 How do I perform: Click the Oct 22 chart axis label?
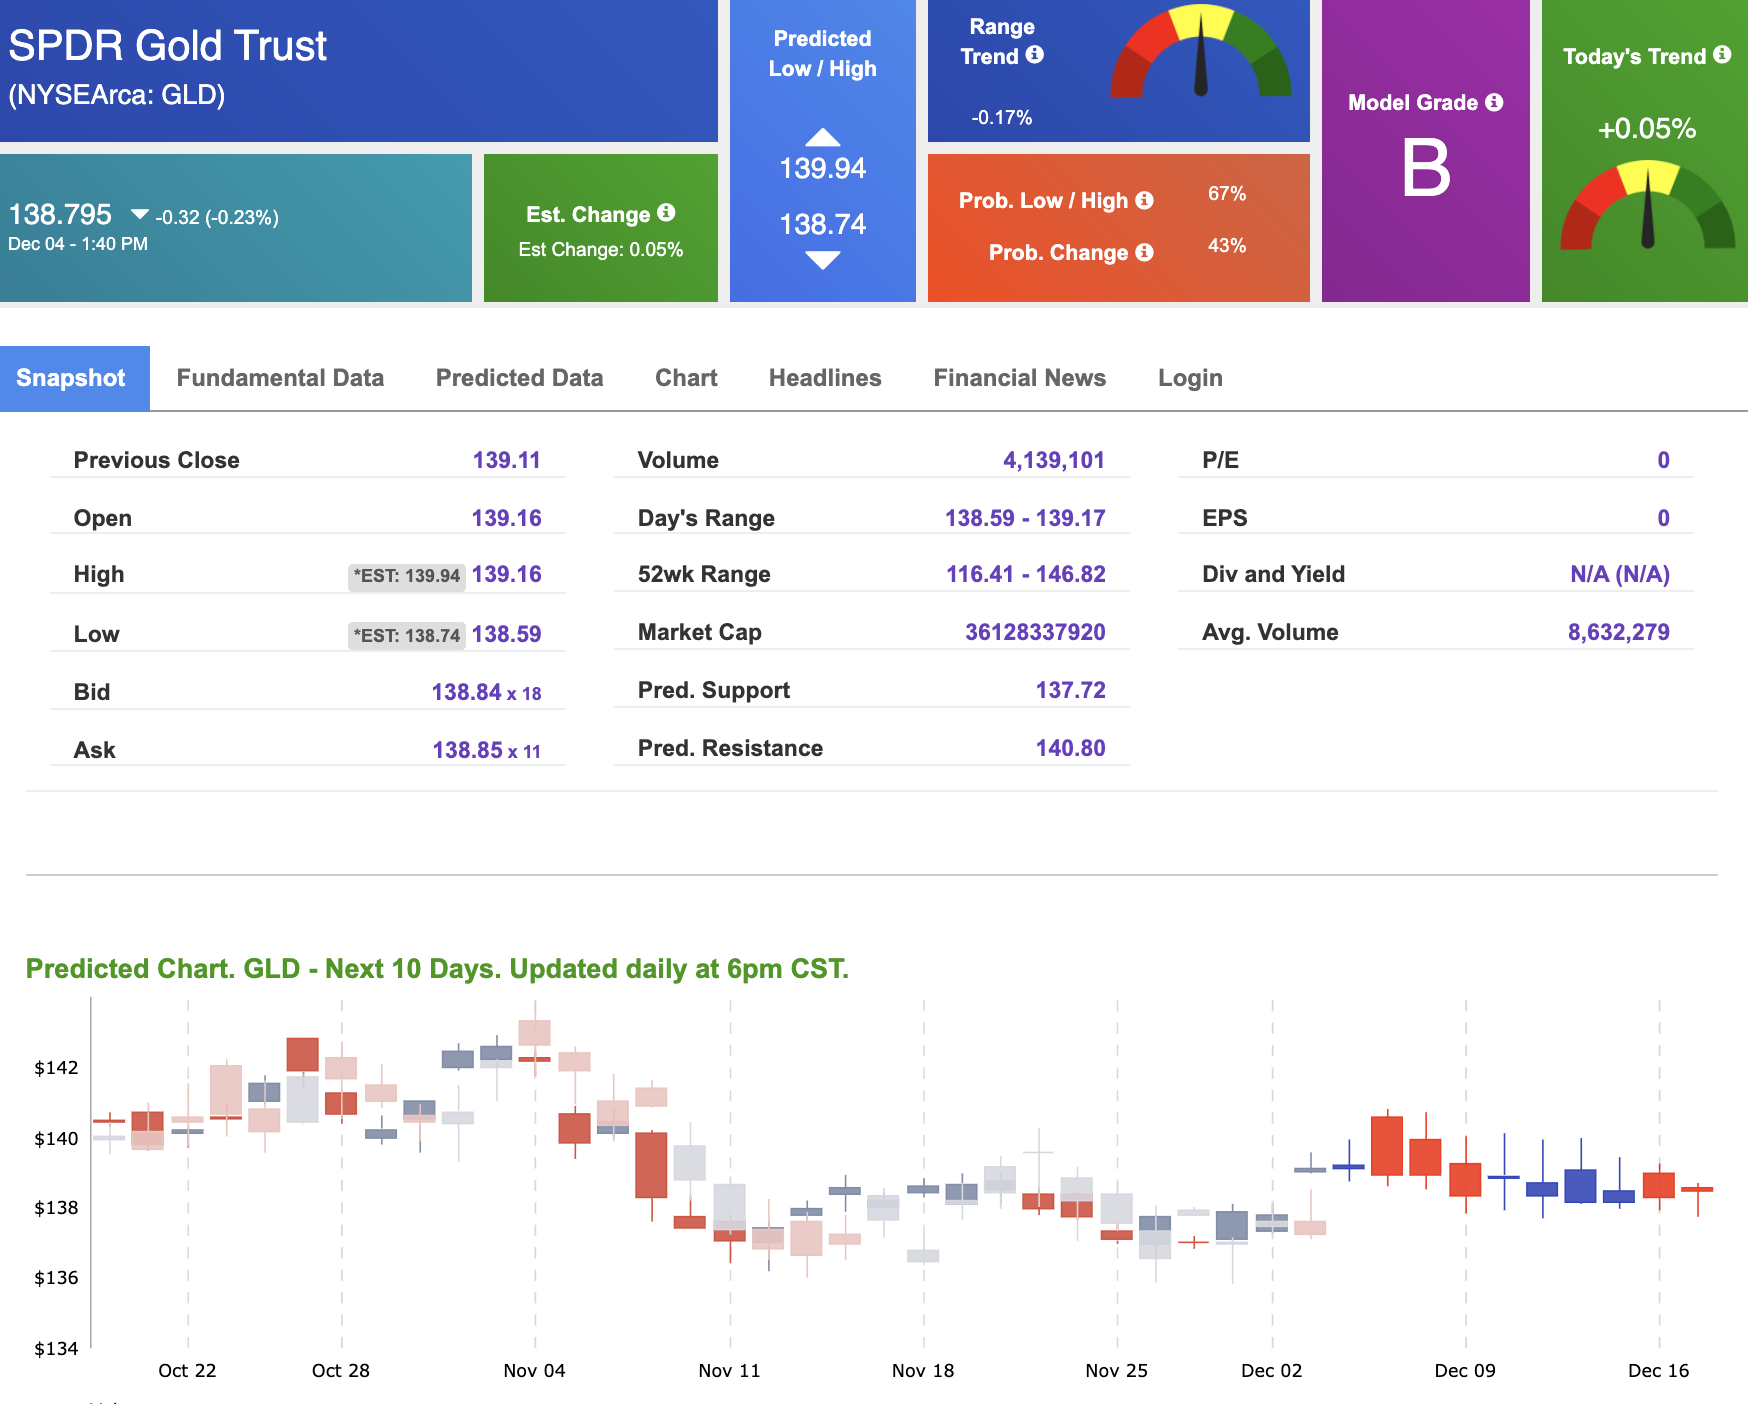[x=187, y=1371]
